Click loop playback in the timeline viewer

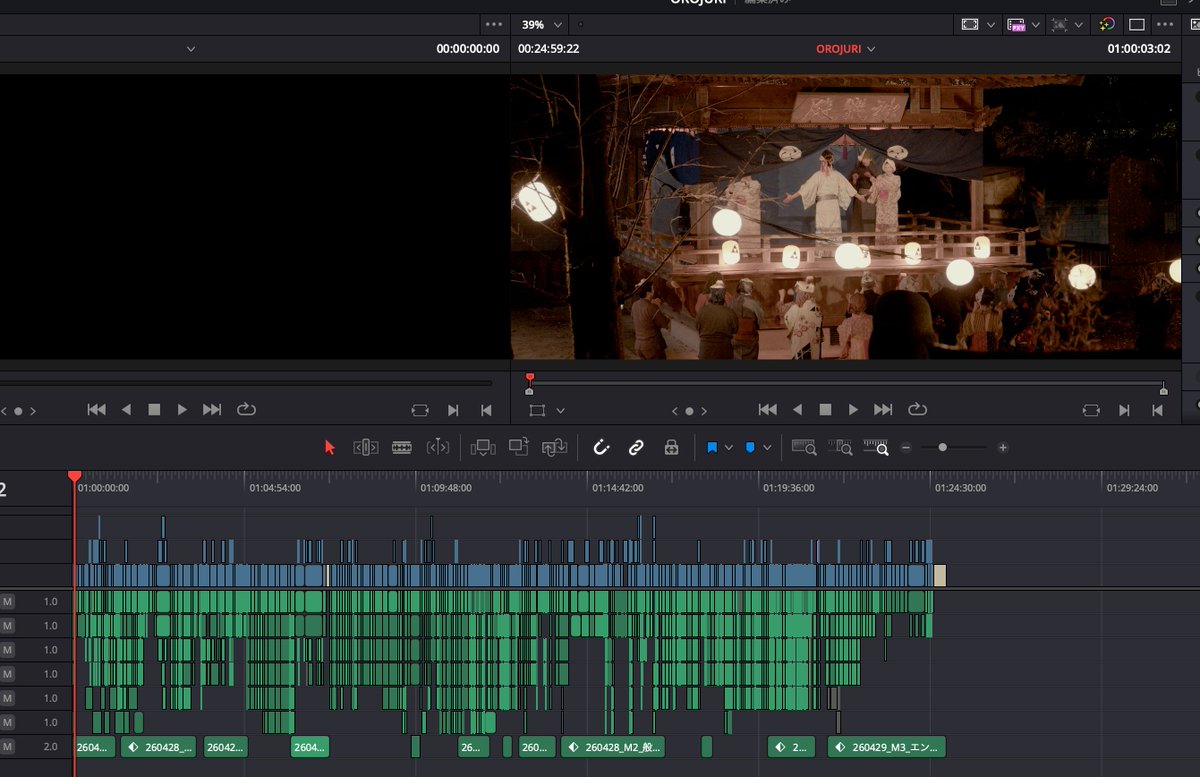coord(917,410)
